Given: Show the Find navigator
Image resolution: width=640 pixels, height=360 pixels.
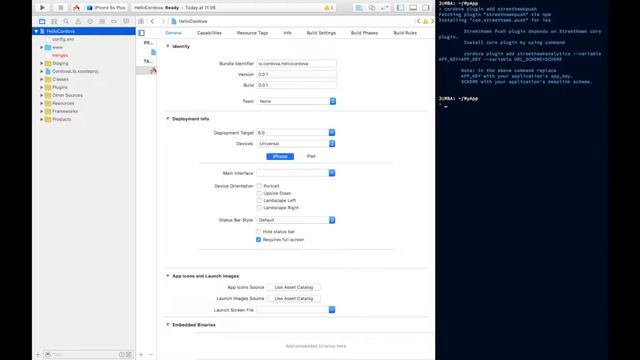Looking at the screenshot, I should pos(66,21).
